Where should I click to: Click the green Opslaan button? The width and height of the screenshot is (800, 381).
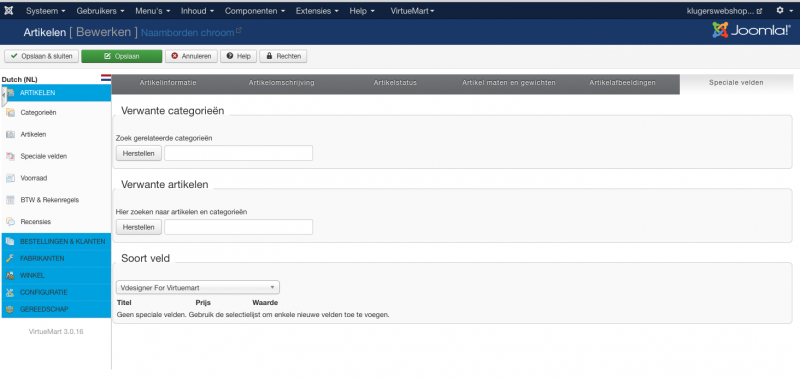(121, 56)
